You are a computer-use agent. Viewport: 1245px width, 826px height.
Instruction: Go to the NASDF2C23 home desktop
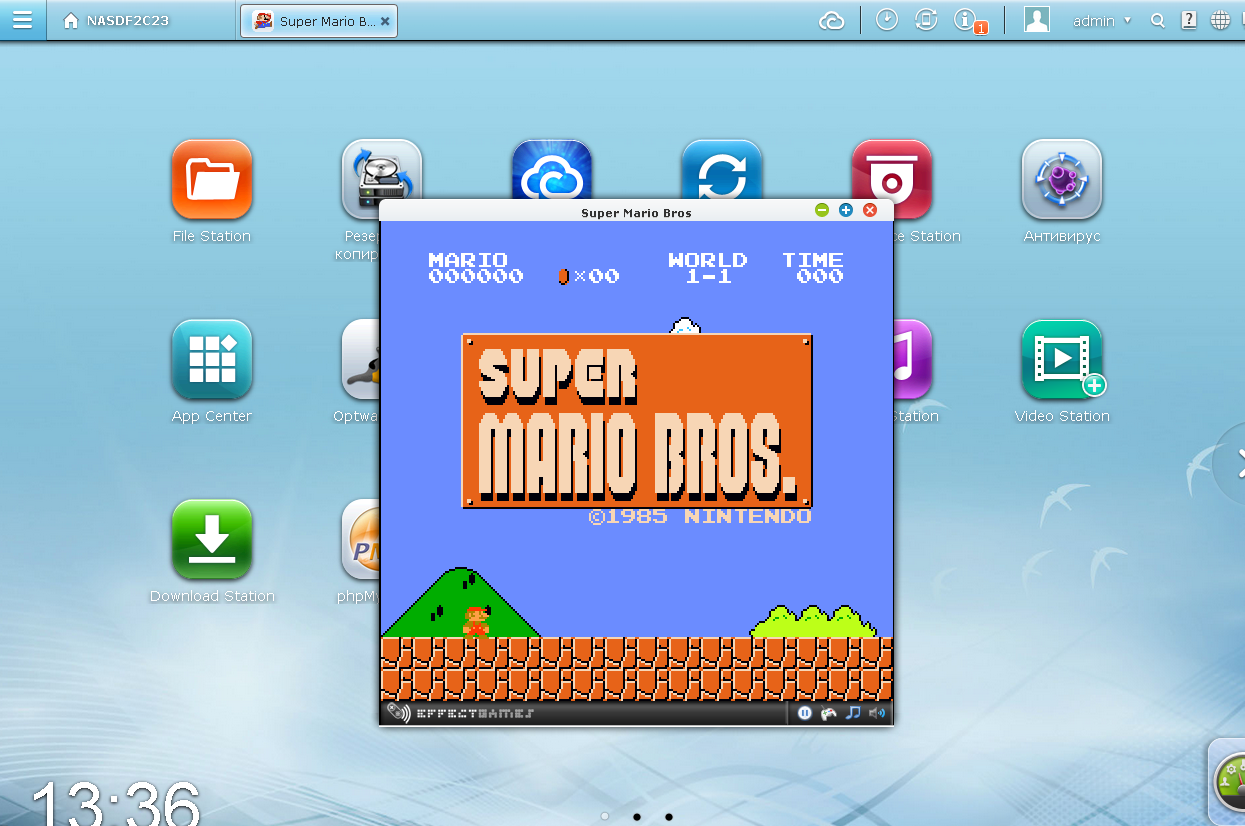click(x=116, y=21)
